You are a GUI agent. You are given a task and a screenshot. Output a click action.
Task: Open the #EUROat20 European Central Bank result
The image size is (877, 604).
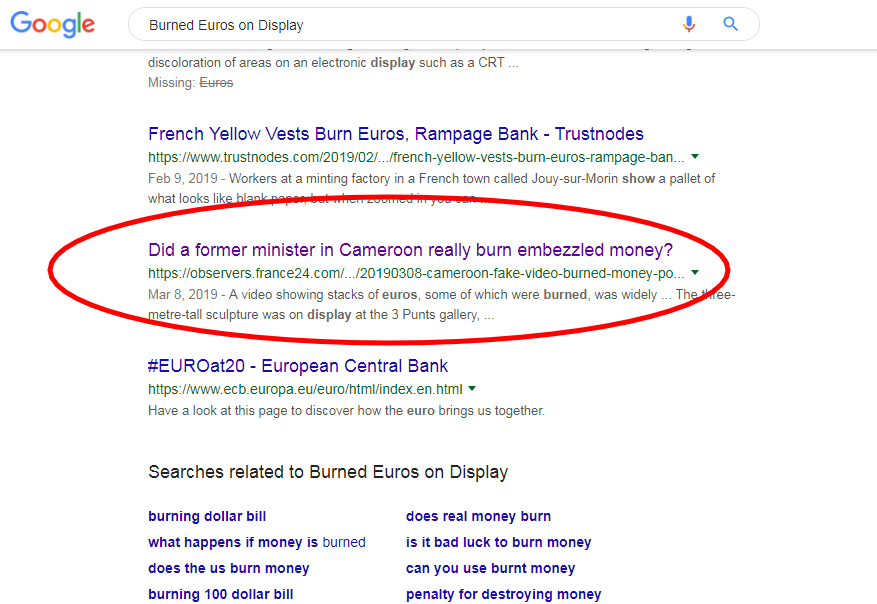tap(298, 366)
